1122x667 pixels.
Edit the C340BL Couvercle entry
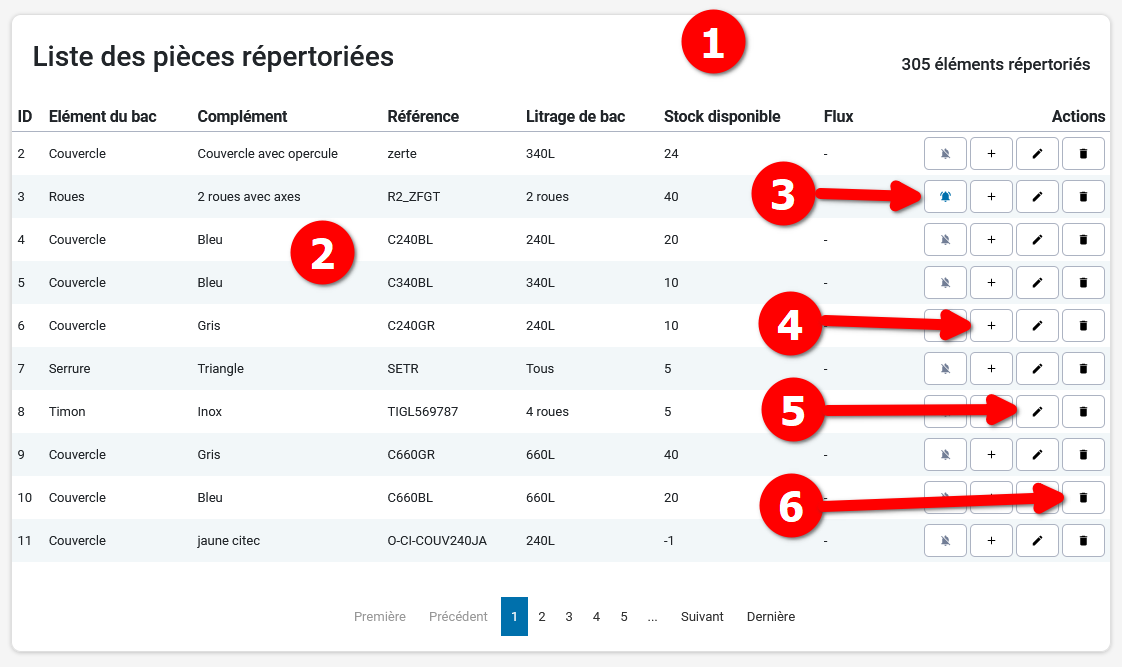1037,283
